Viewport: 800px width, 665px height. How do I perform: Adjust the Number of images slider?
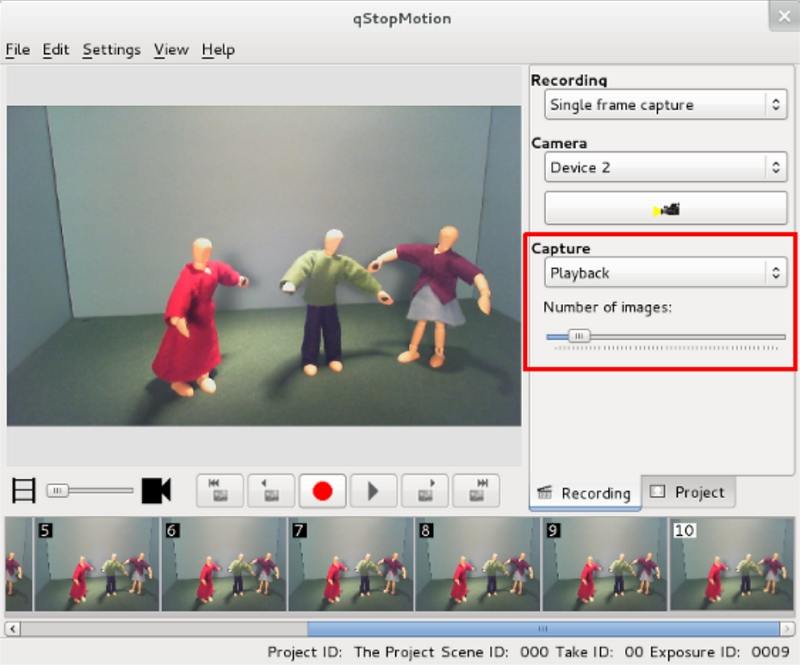[578, 337]
